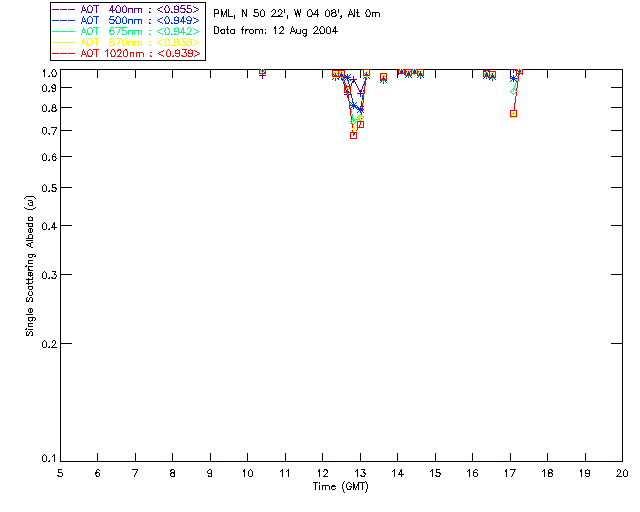This screenshot has width=640, height=512.
Task: Click the 0.1 y-axis tick label
Action: click(x=49, y=459)
